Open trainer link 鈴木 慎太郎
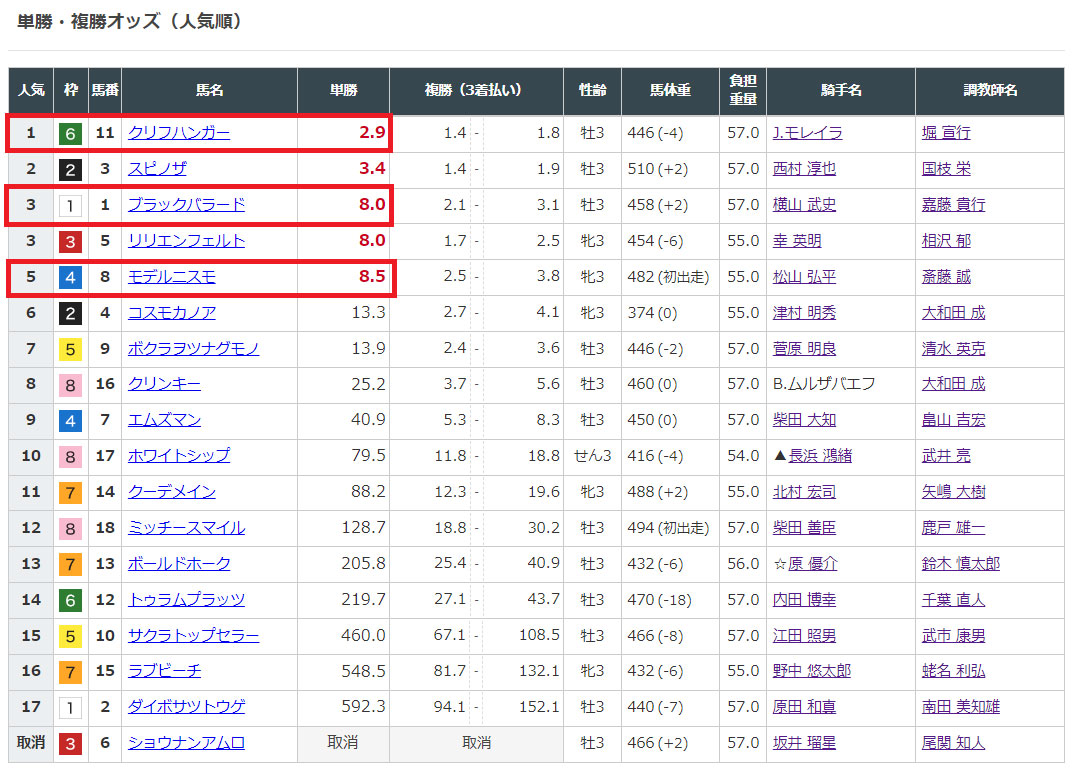The image size is (1075, 772). (x=960, y=564)
